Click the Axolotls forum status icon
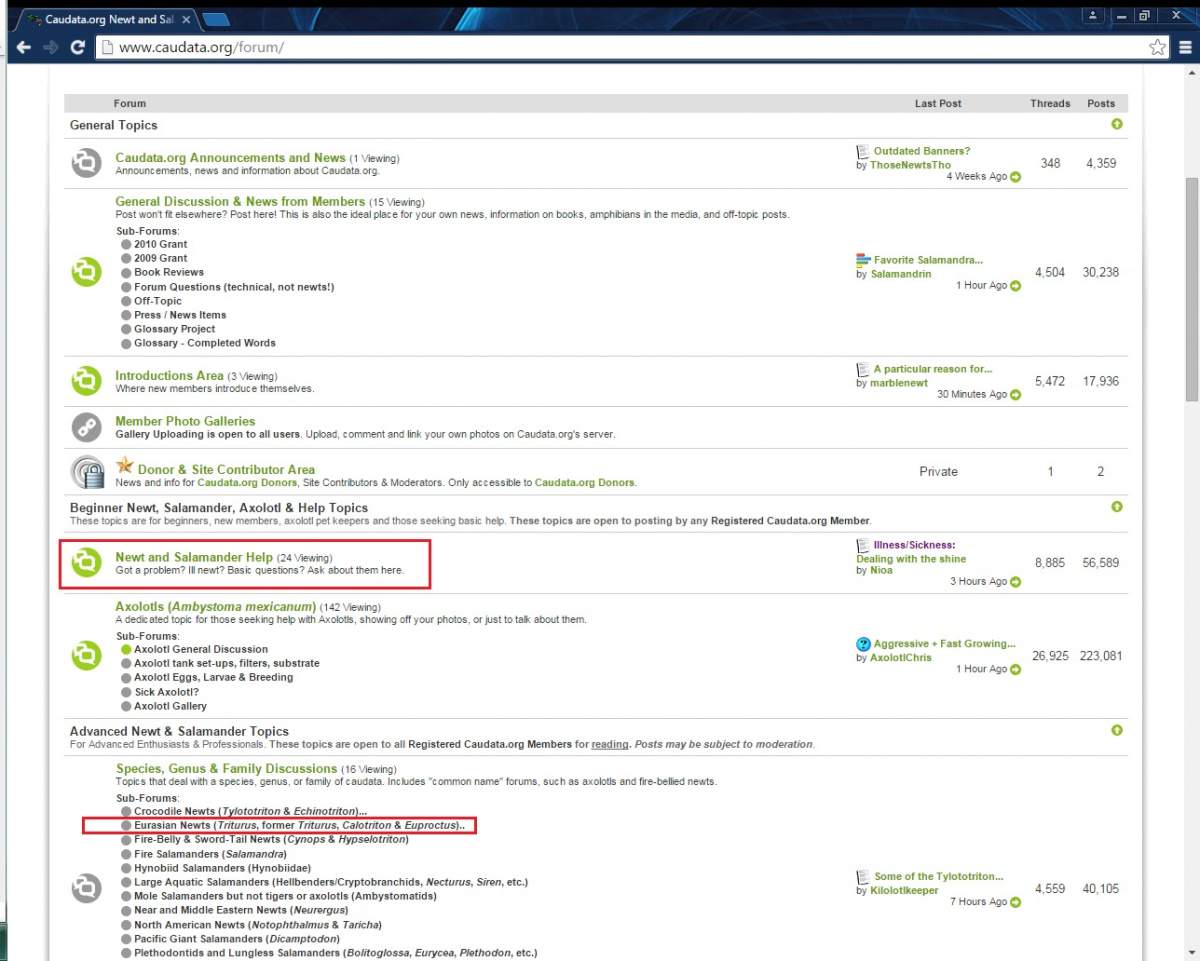This screenshot has height=961, width=1200. click(87, 656)
